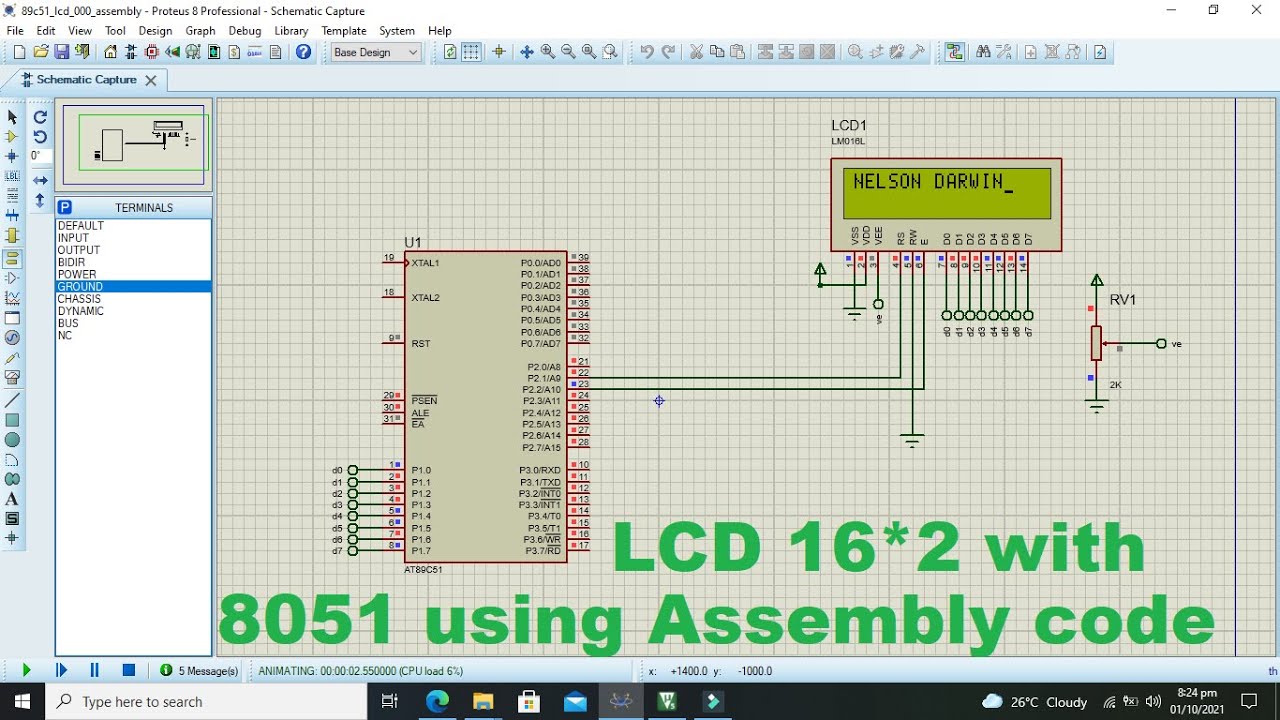Screen dimensions: 1280x720
Task: Play the simulation
Action: 27,670
